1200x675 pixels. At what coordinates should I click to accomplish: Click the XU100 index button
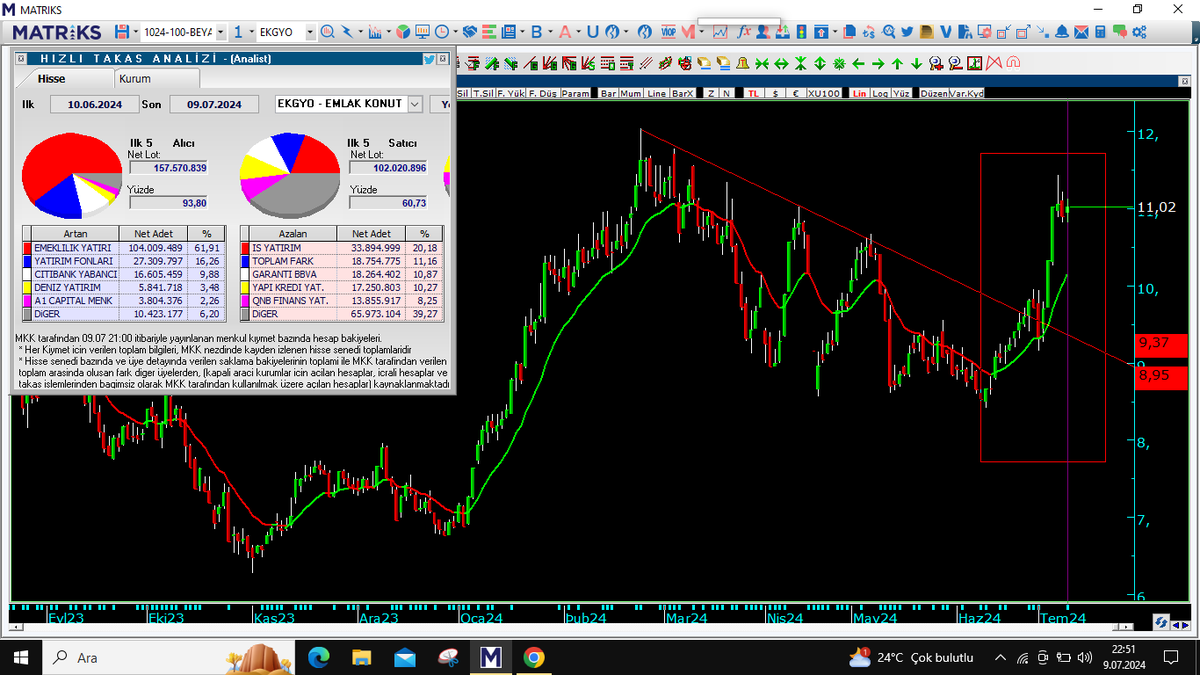[825, 93]
